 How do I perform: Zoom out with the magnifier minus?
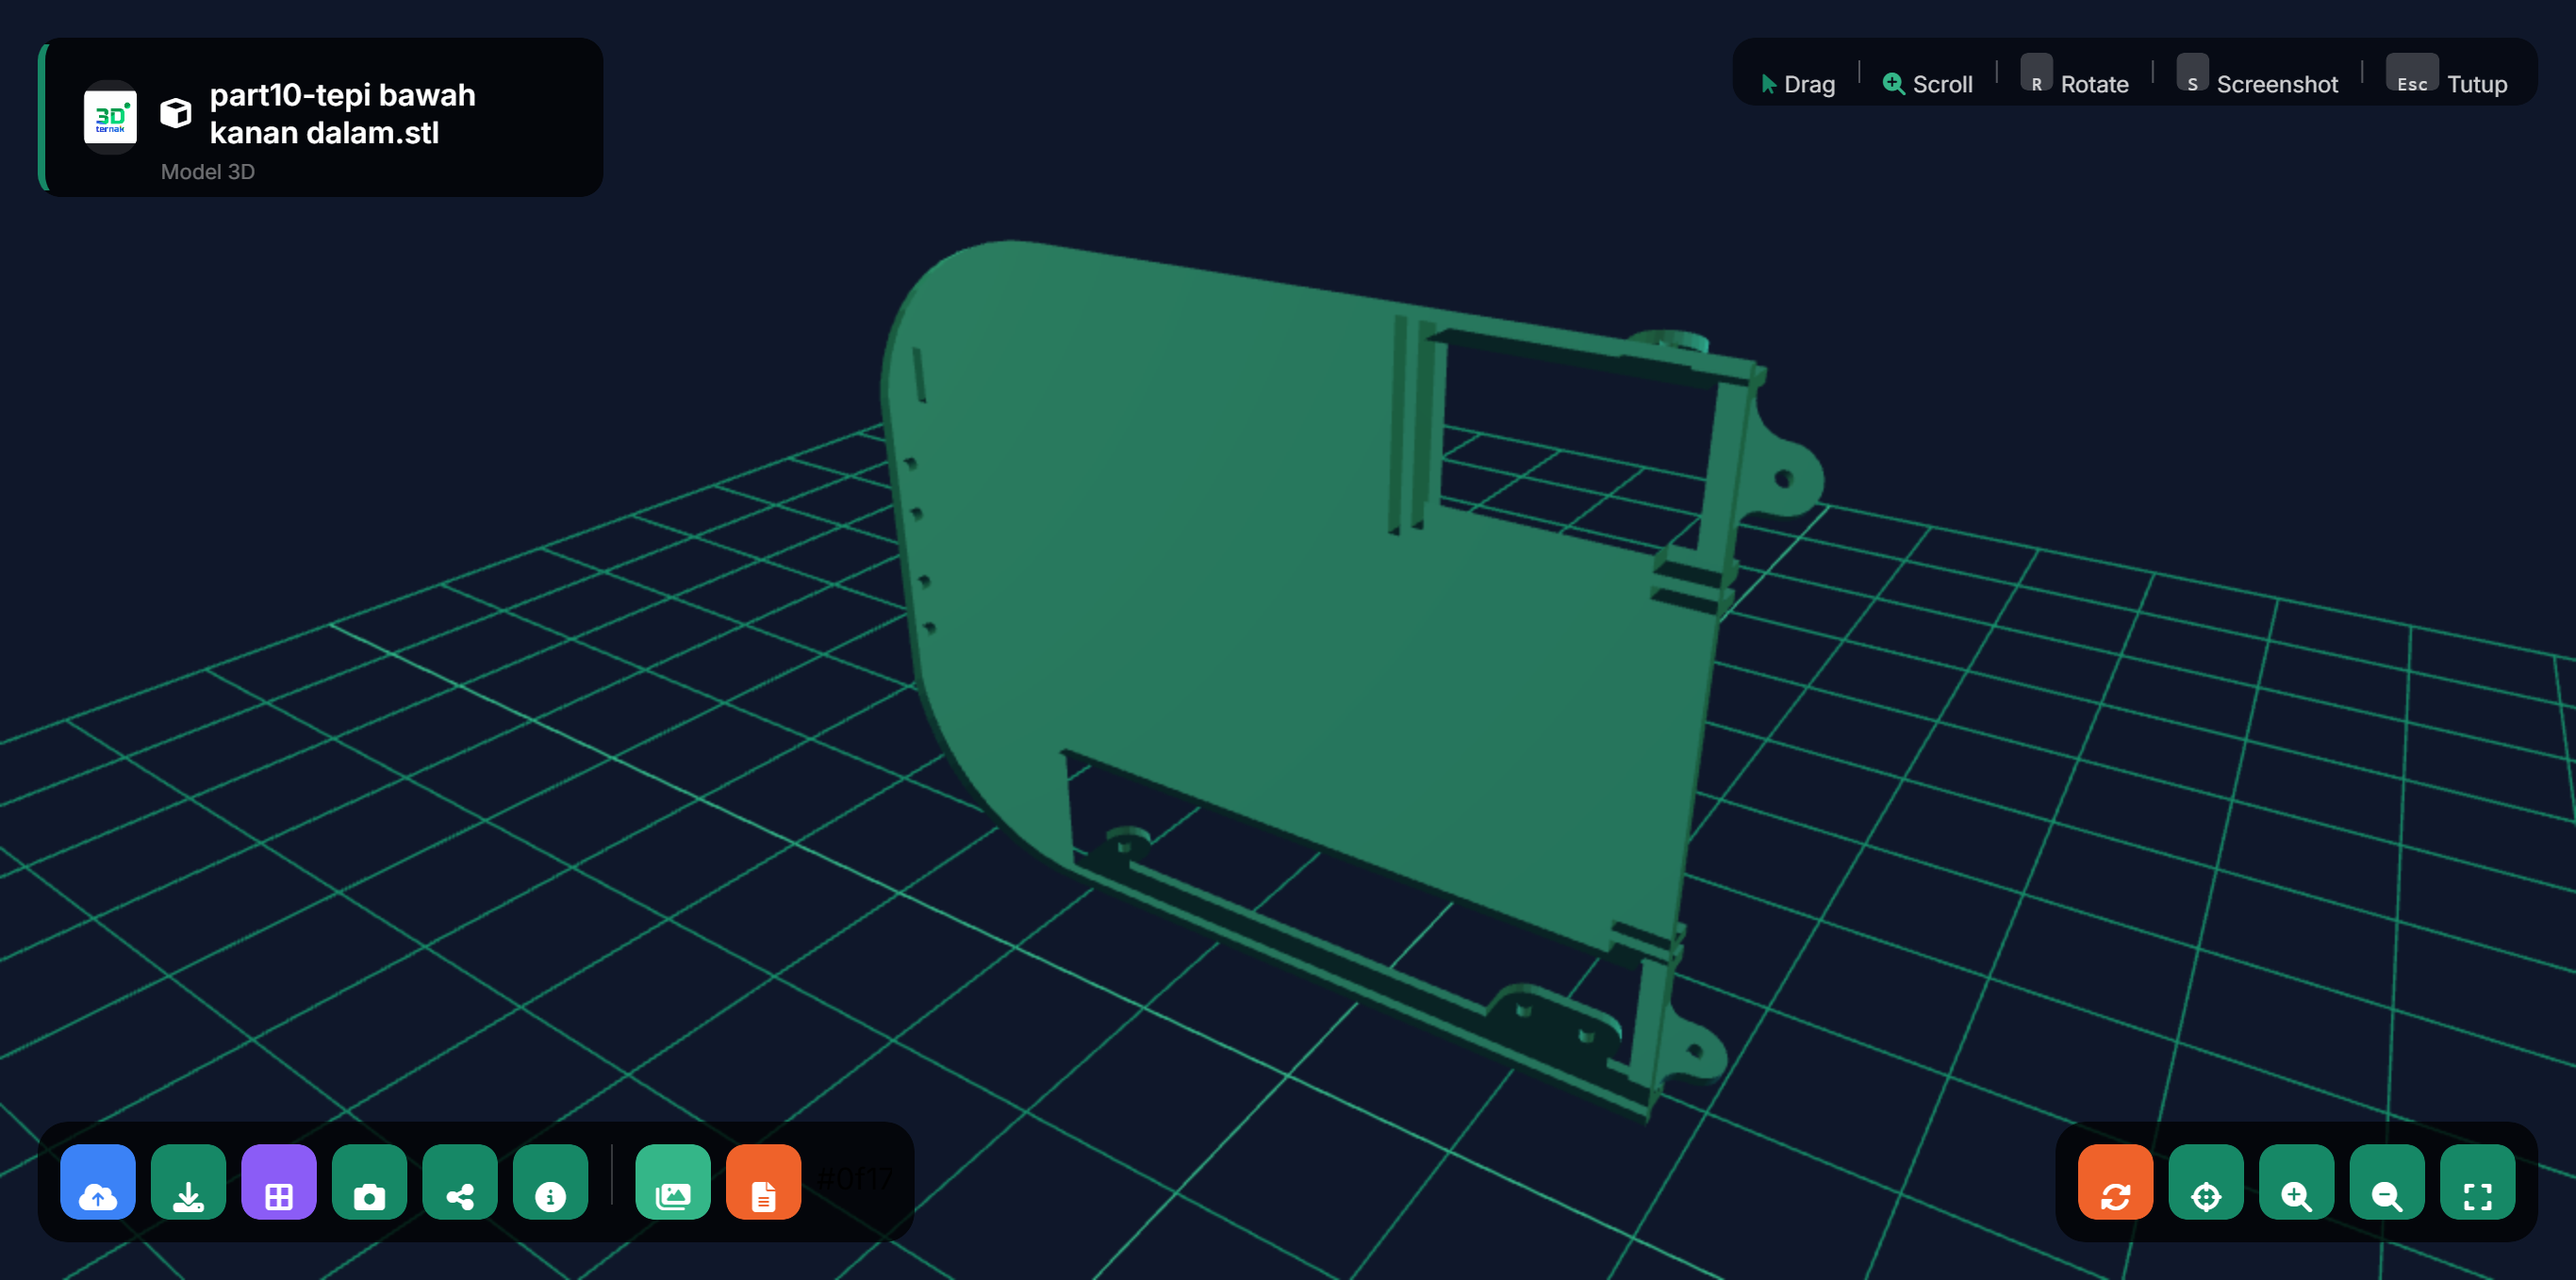coord(2387,1181)
